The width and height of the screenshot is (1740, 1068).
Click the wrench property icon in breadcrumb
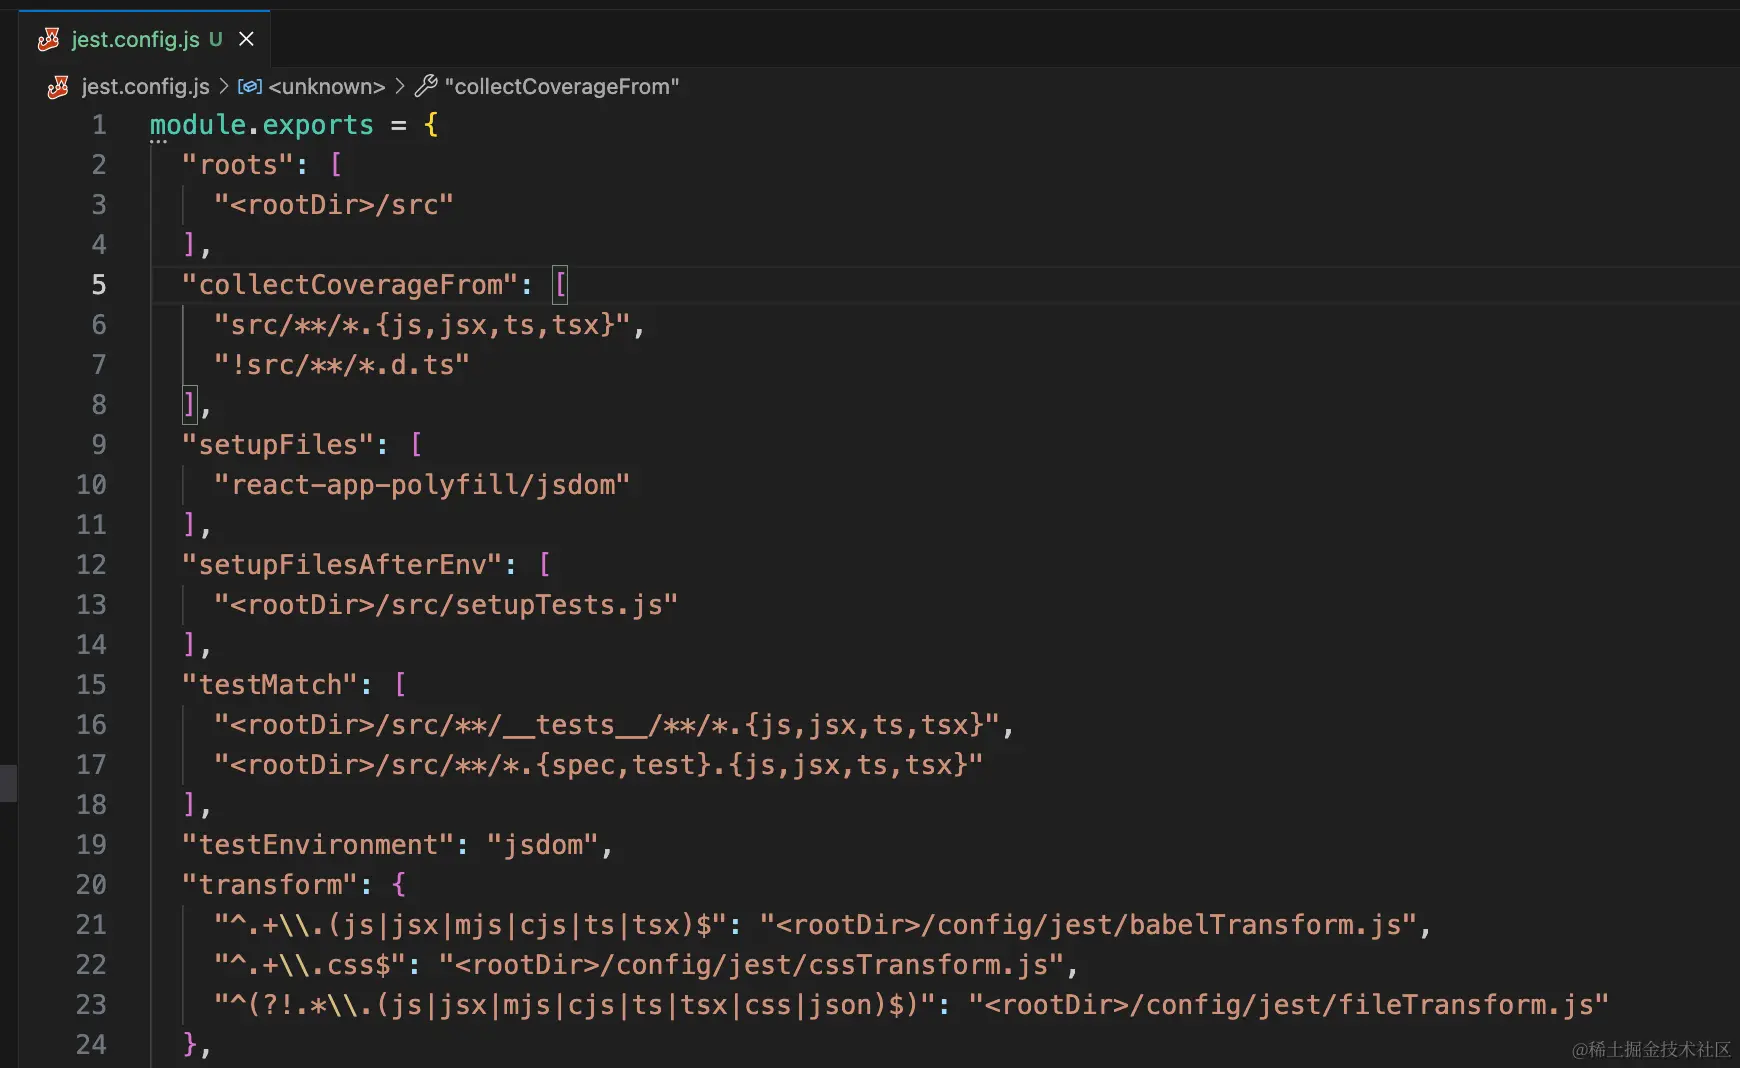(x=426, y=87)
